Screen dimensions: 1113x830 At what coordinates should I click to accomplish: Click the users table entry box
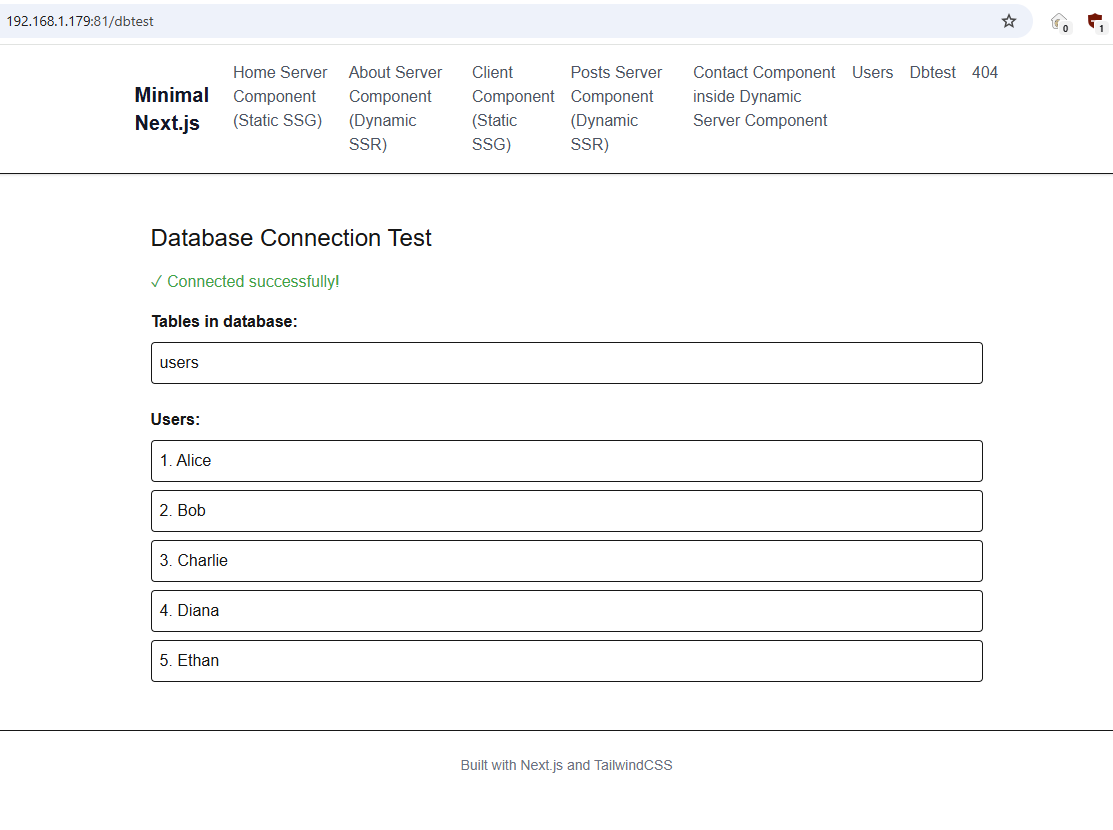click(566, 363)
